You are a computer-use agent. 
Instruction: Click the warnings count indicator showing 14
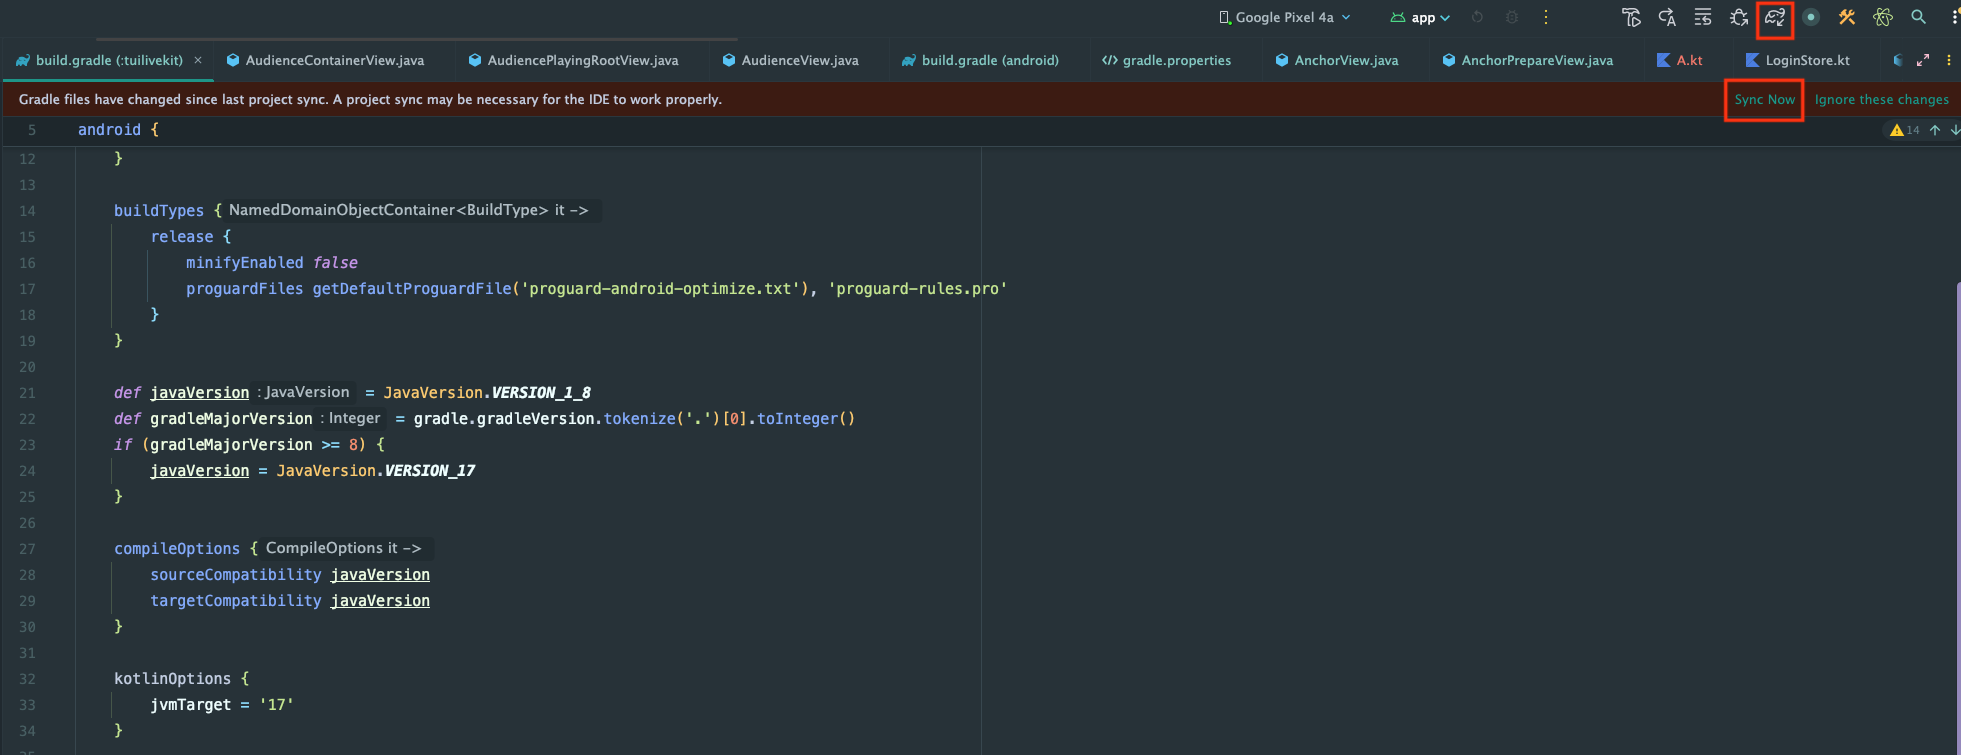click(x=1904, y=130)
